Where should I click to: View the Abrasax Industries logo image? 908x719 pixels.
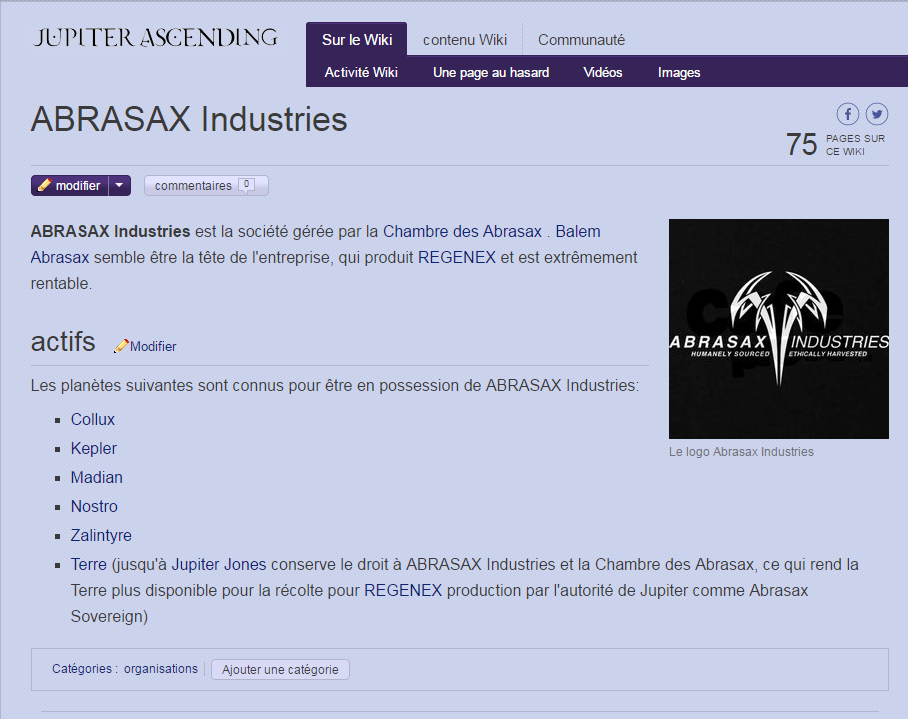778,329
